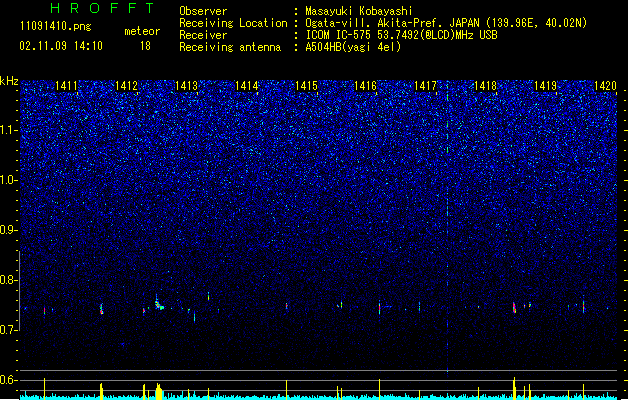Click the HROFFT title text
The height and width of the screenshot is (400, 629).
point(103,8)
